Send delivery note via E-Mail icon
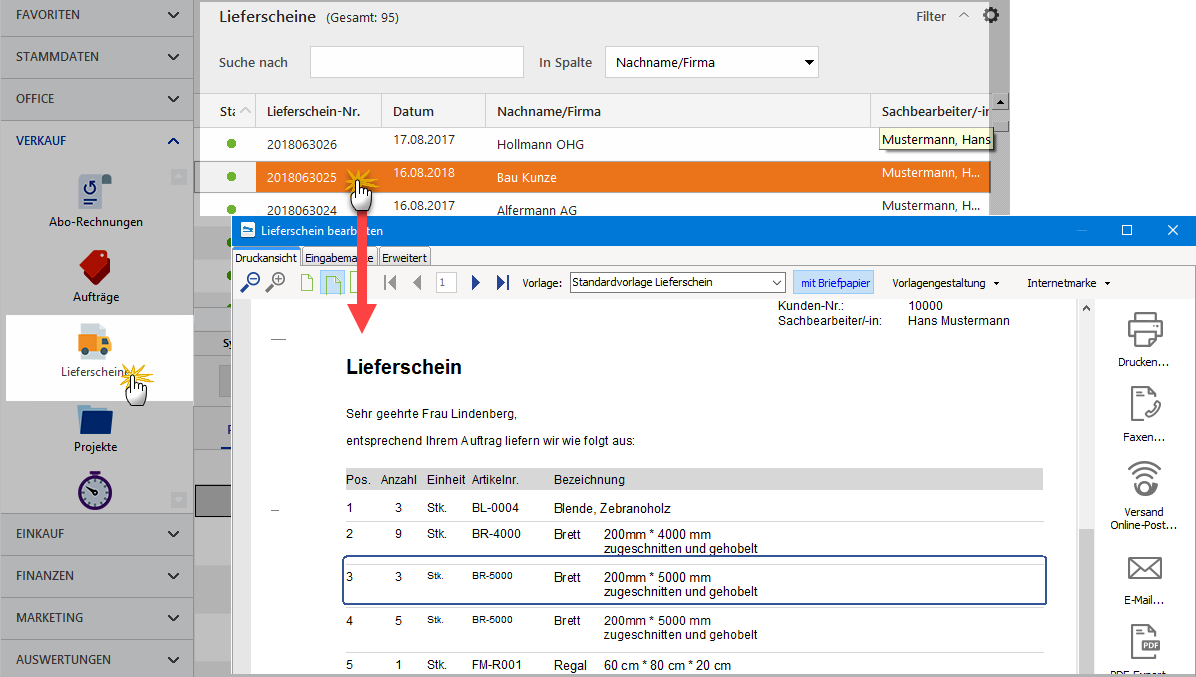The height and width of the screenshot is (677, 1196). click(x=1144, y=568)
